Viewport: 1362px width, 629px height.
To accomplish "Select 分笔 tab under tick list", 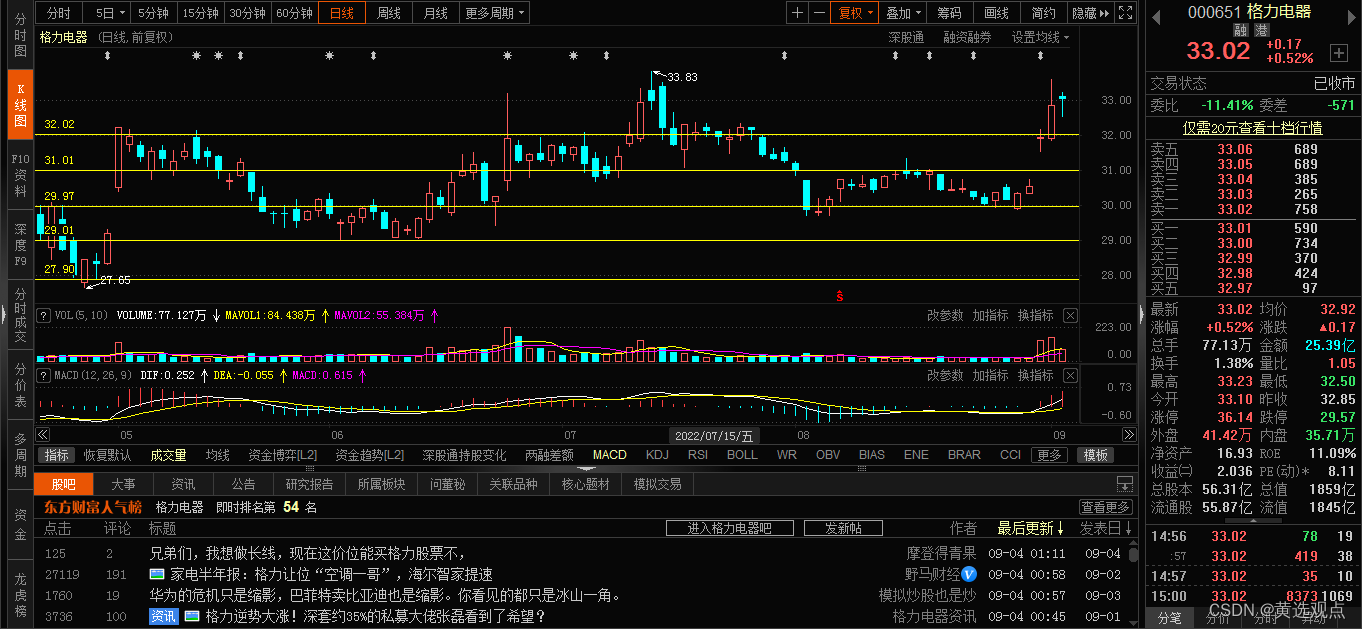I will pyautogui.click(x=1169, y=618).
